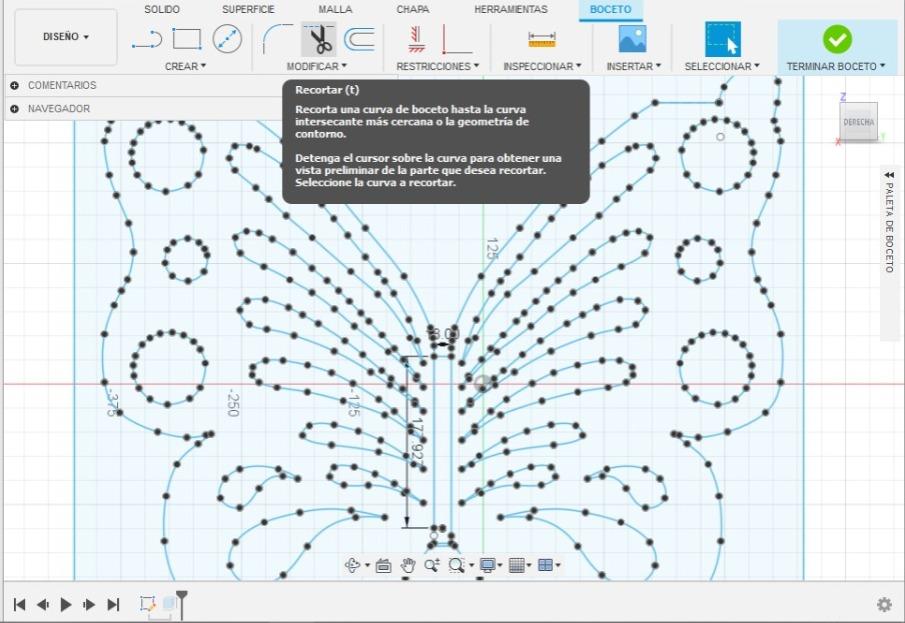This screenshot has width=905, height=623.
Task: Select the Offset curve tool
Action: (x=359, y=39)
